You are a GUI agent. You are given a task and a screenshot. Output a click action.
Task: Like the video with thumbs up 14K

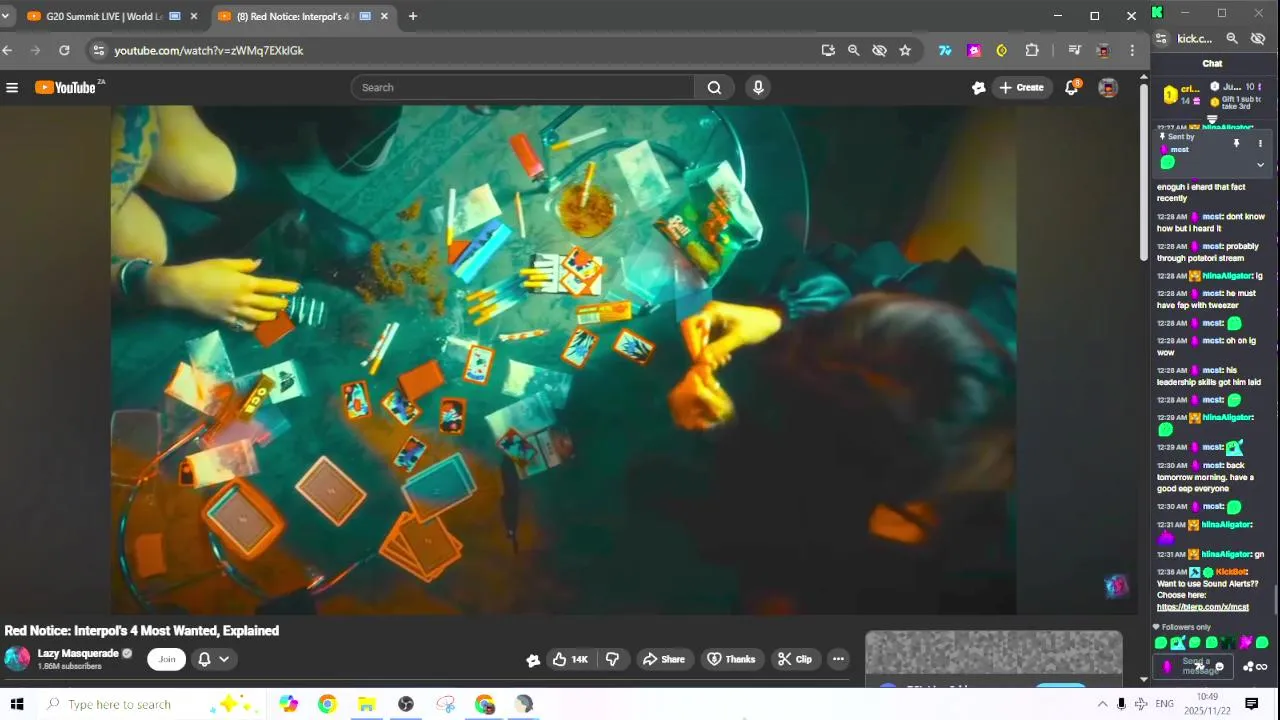pyautogui.click(x=569, y=659)
